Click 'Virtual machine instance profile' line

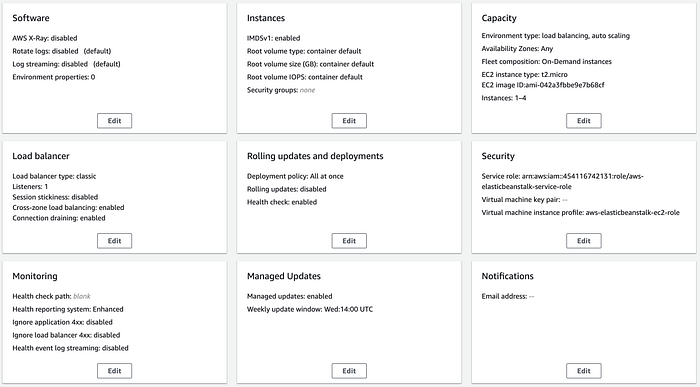(x=580, y=212)
